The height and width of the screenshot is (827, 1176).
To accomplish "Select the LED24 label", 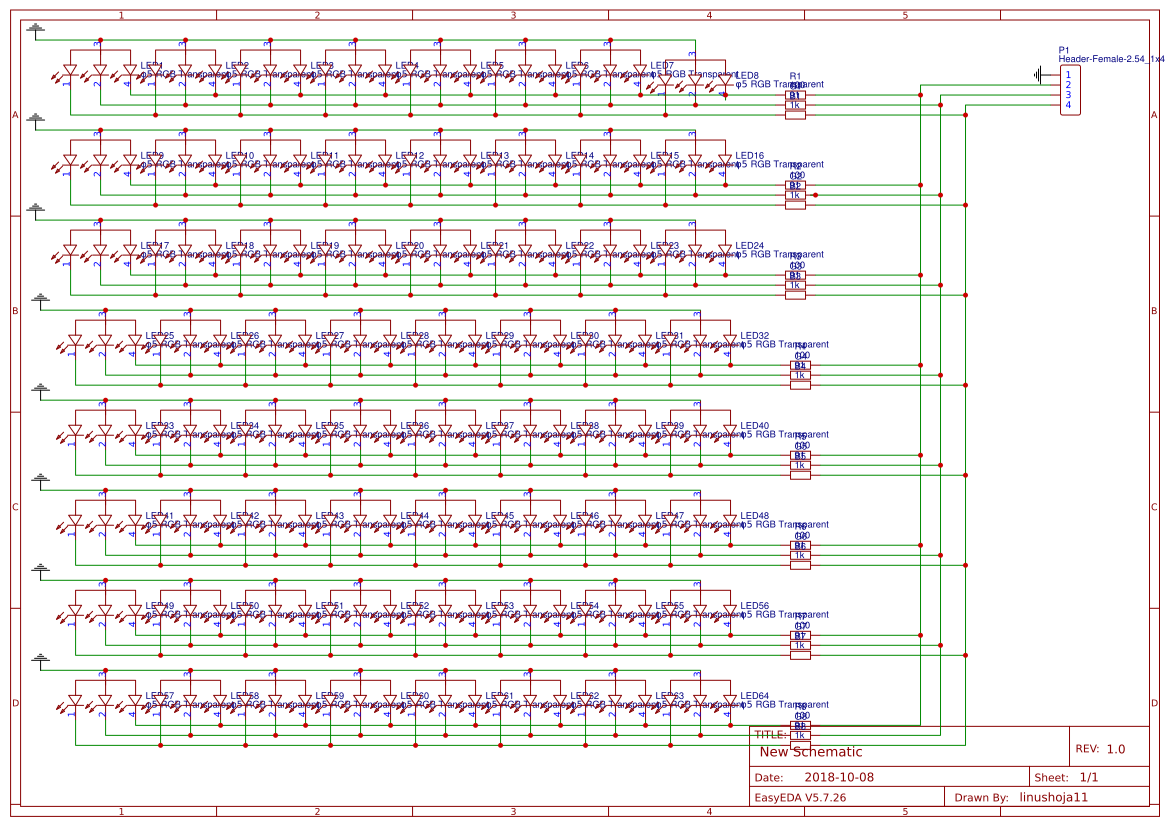I will point(749,246).
